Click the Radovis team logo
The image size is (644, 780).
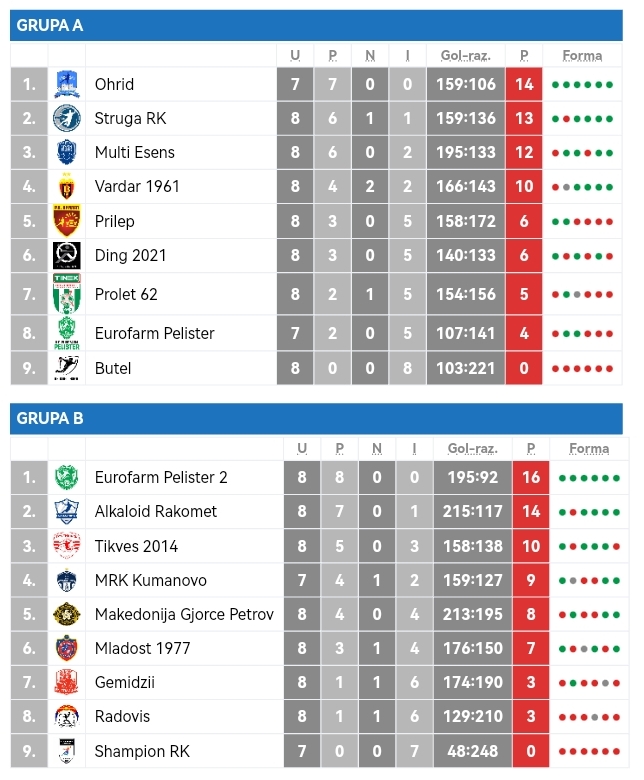pos(66,717)
